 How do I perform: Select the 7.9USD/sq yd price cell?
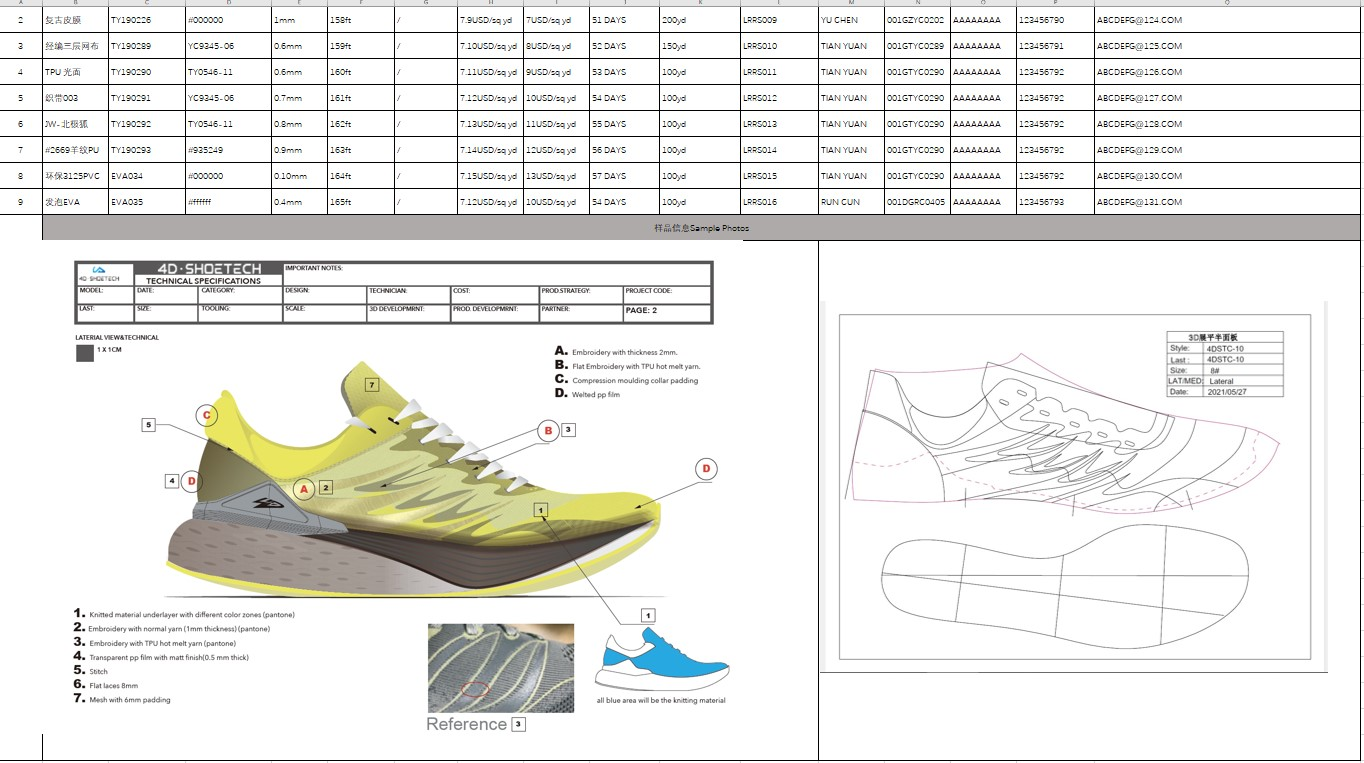point(490,20)
